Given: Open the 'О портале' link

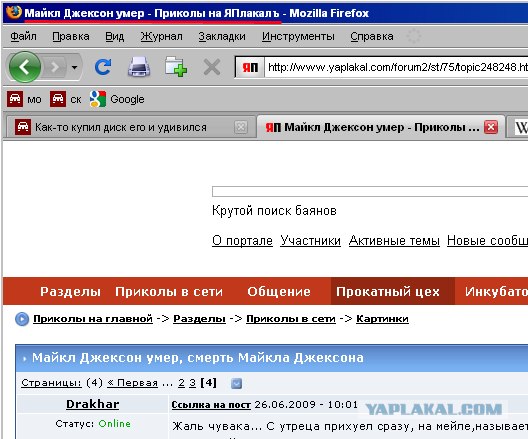Looking at the screenshot, I should click(242, 241).
